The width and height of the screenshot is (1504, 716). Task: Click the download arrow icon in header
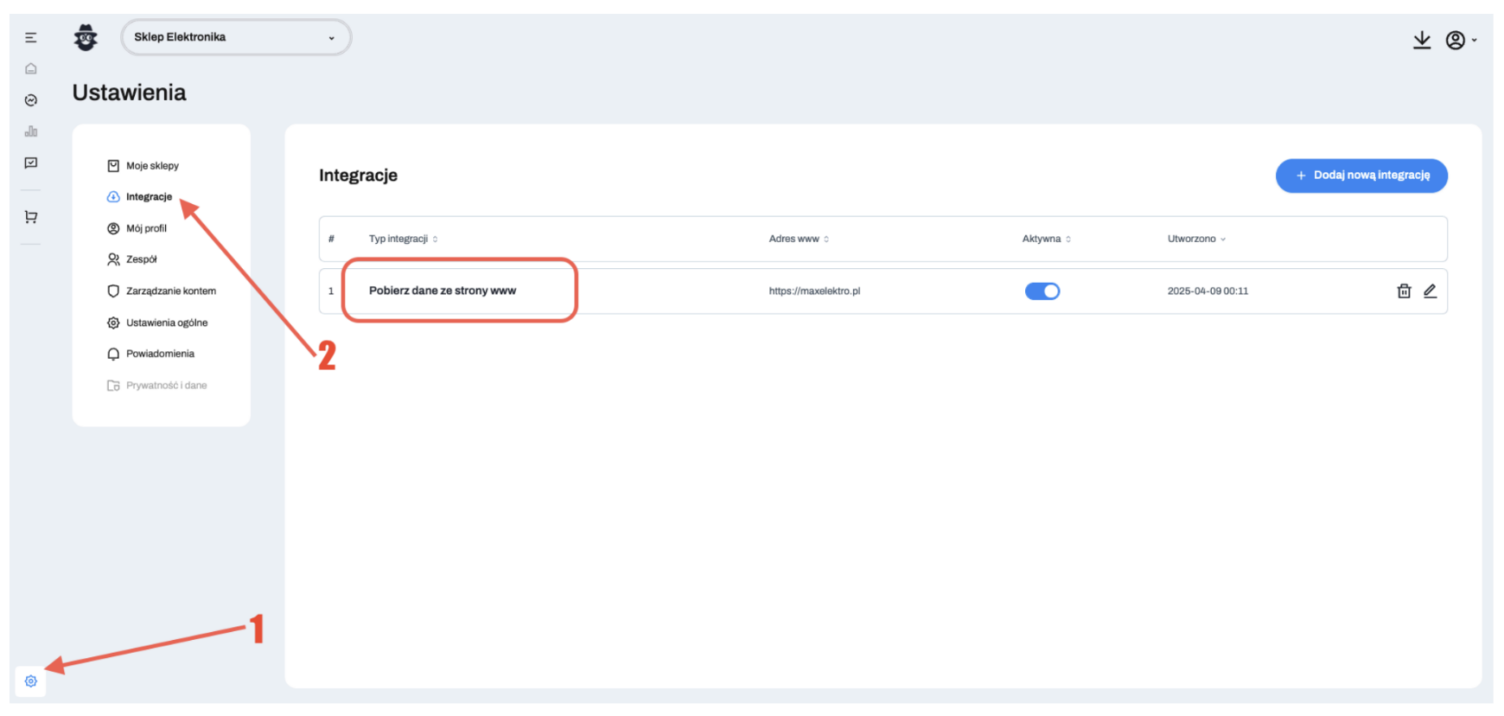click(x=1421, y=40)
